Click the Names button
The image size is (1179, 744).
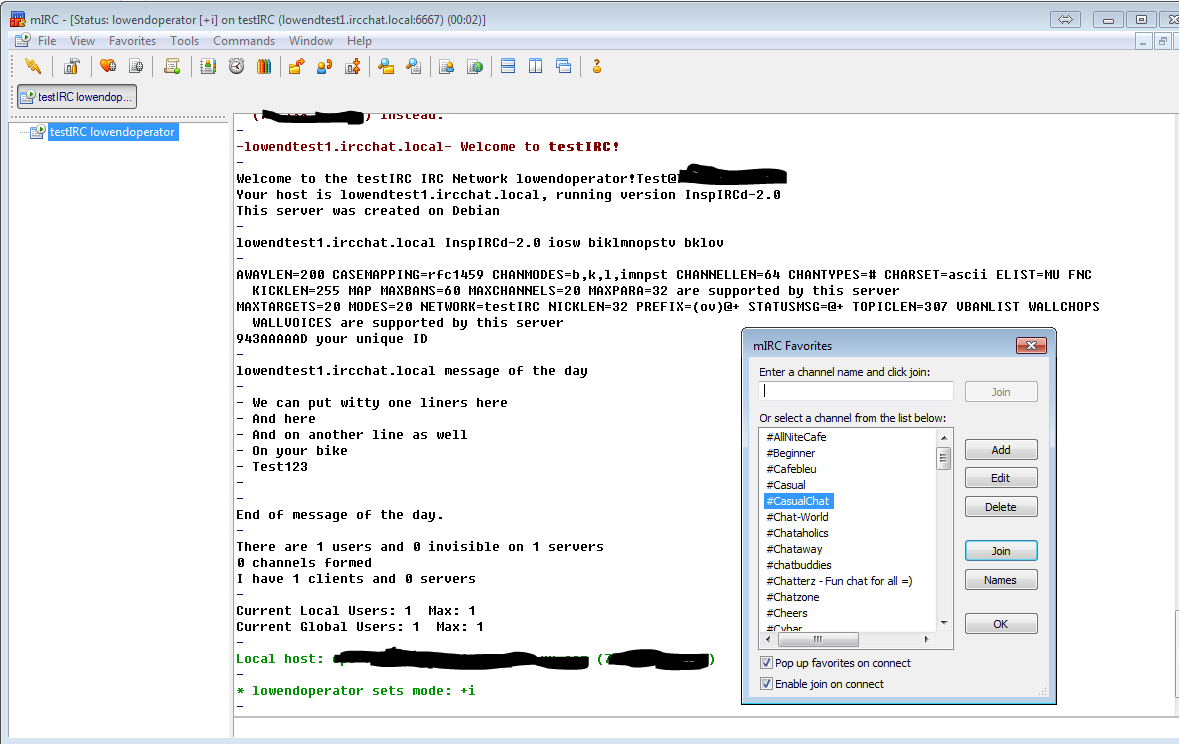click(x=1001, y=579)
